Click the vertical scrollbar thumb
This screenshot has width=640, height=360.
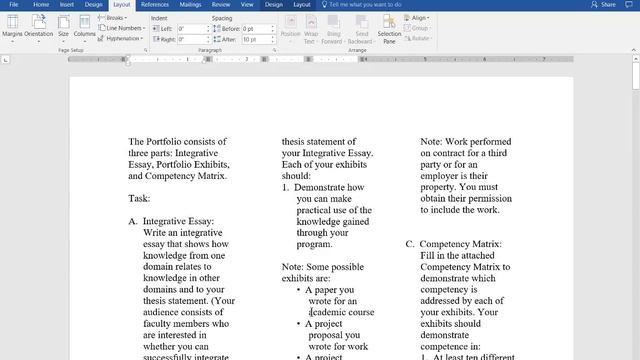636,76
